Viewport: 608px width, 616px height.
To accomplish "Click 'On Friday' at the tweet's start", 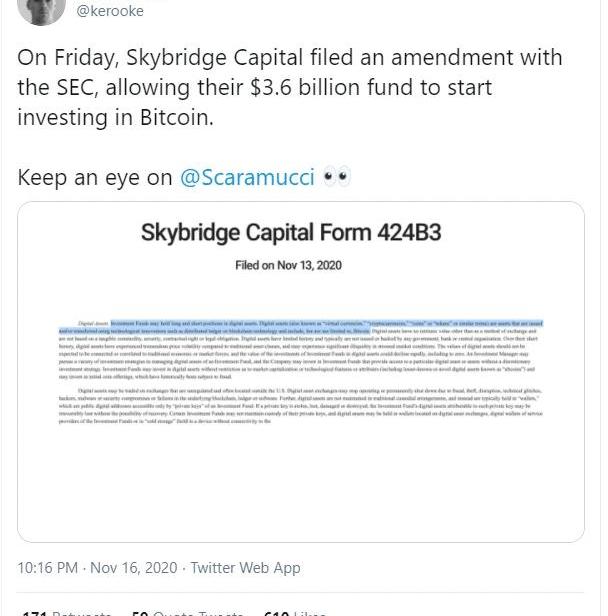I will 59,58.
